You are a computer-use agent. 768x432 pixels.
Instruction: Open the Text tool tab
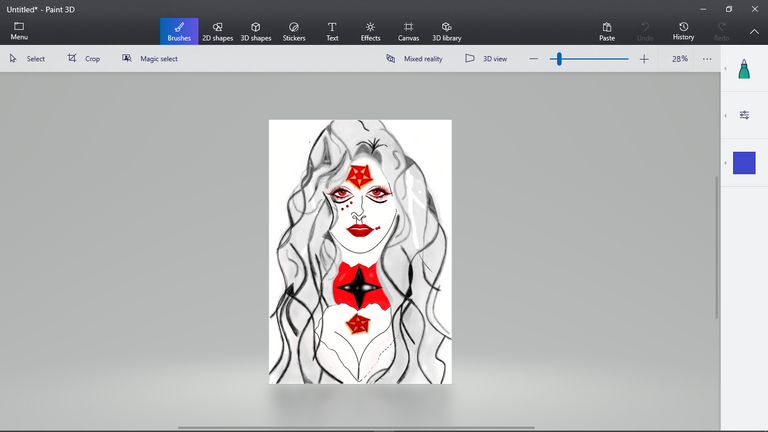pyautogui.click(x=332, y=31)
